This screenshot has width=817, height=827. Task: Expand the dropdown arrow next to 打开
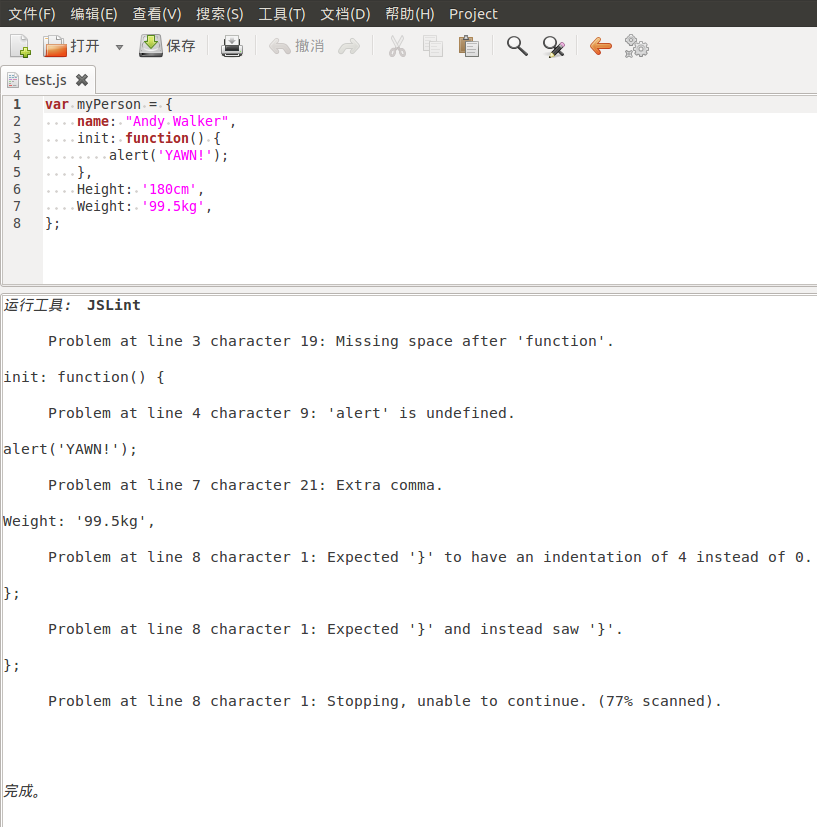119,47
